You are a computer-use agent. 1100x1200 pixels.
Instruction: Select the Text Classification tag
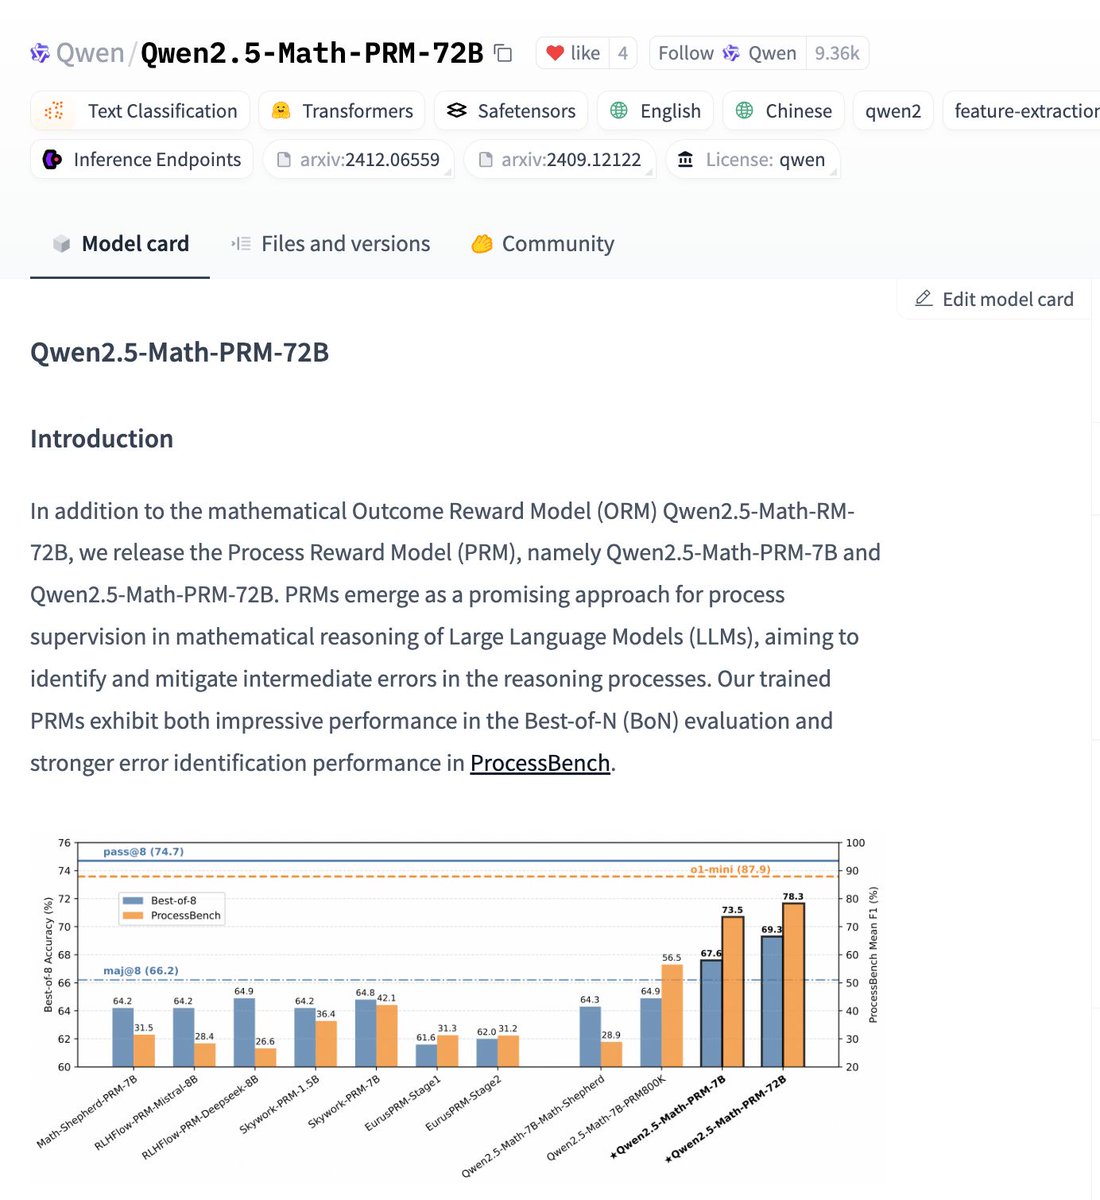[140, 111]
